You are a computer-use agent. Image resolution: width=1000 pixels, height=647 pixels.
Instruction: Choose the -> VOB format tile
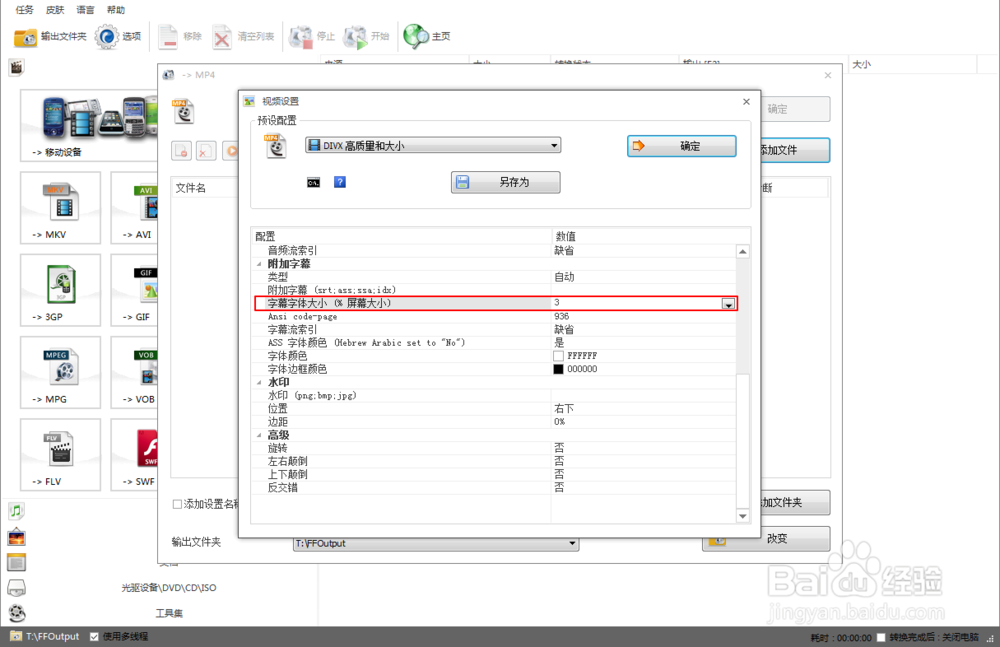135,373
